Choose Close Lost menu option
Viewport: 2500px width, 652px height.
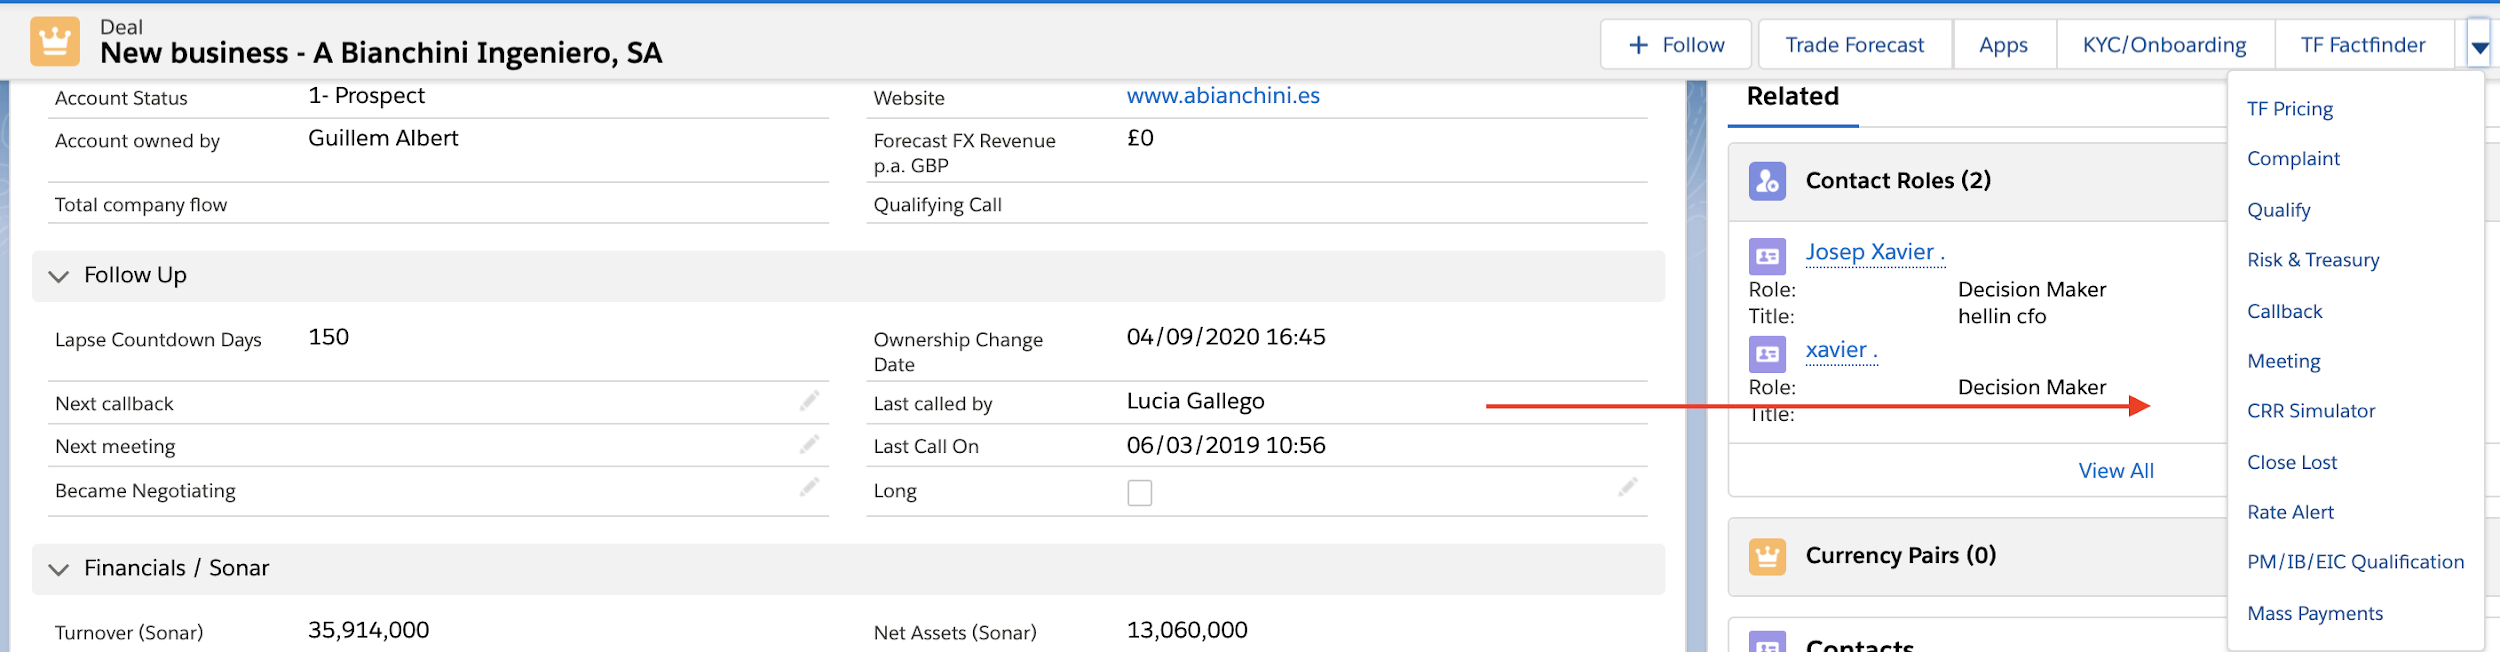point(2291,462)
